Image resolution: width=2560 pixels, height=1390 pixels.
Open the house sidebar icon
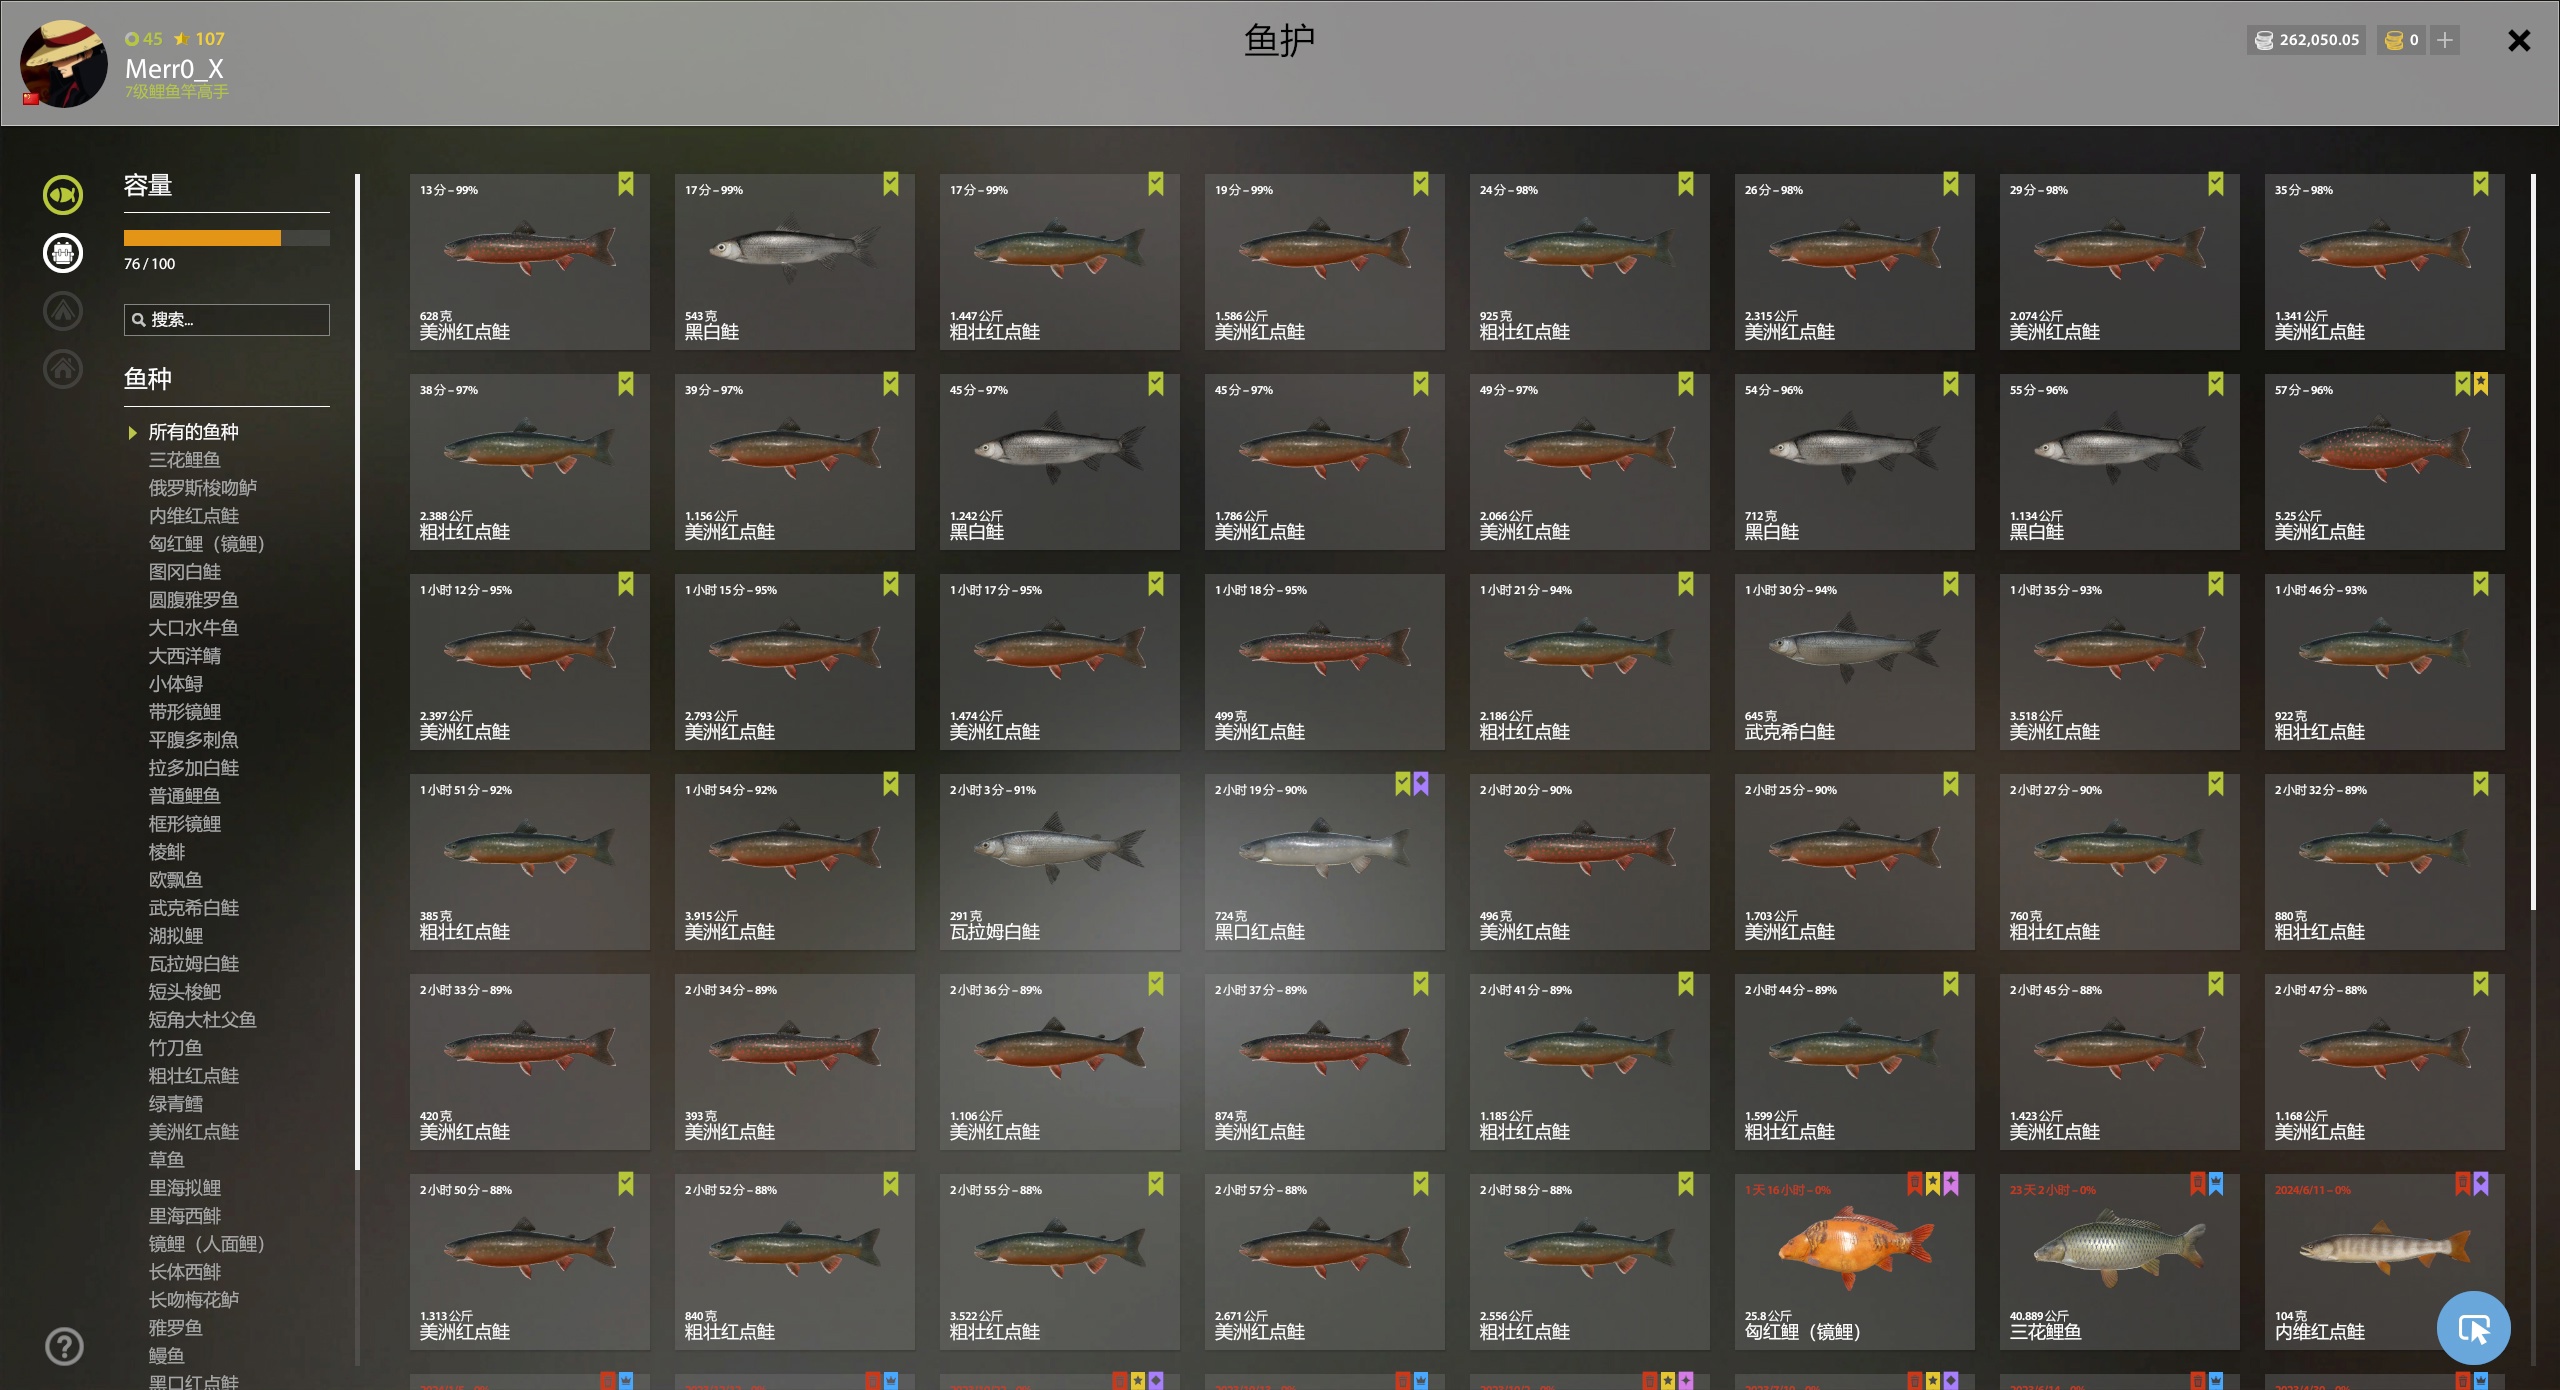coord(63,369)
